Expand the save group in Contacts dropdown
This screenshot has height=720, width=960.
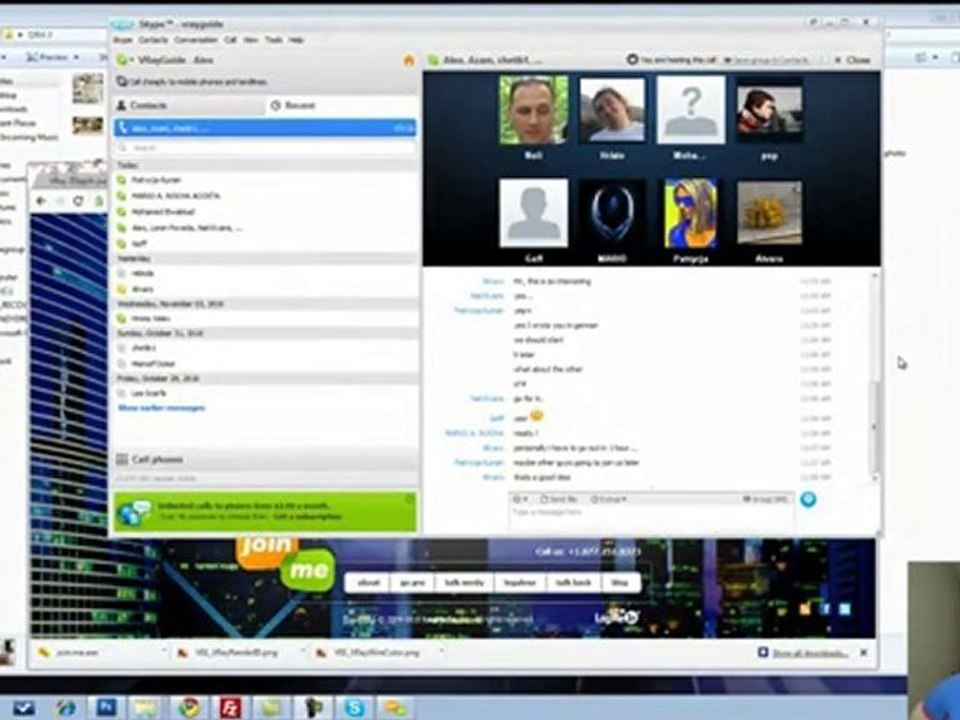click(x=769, y=60)
